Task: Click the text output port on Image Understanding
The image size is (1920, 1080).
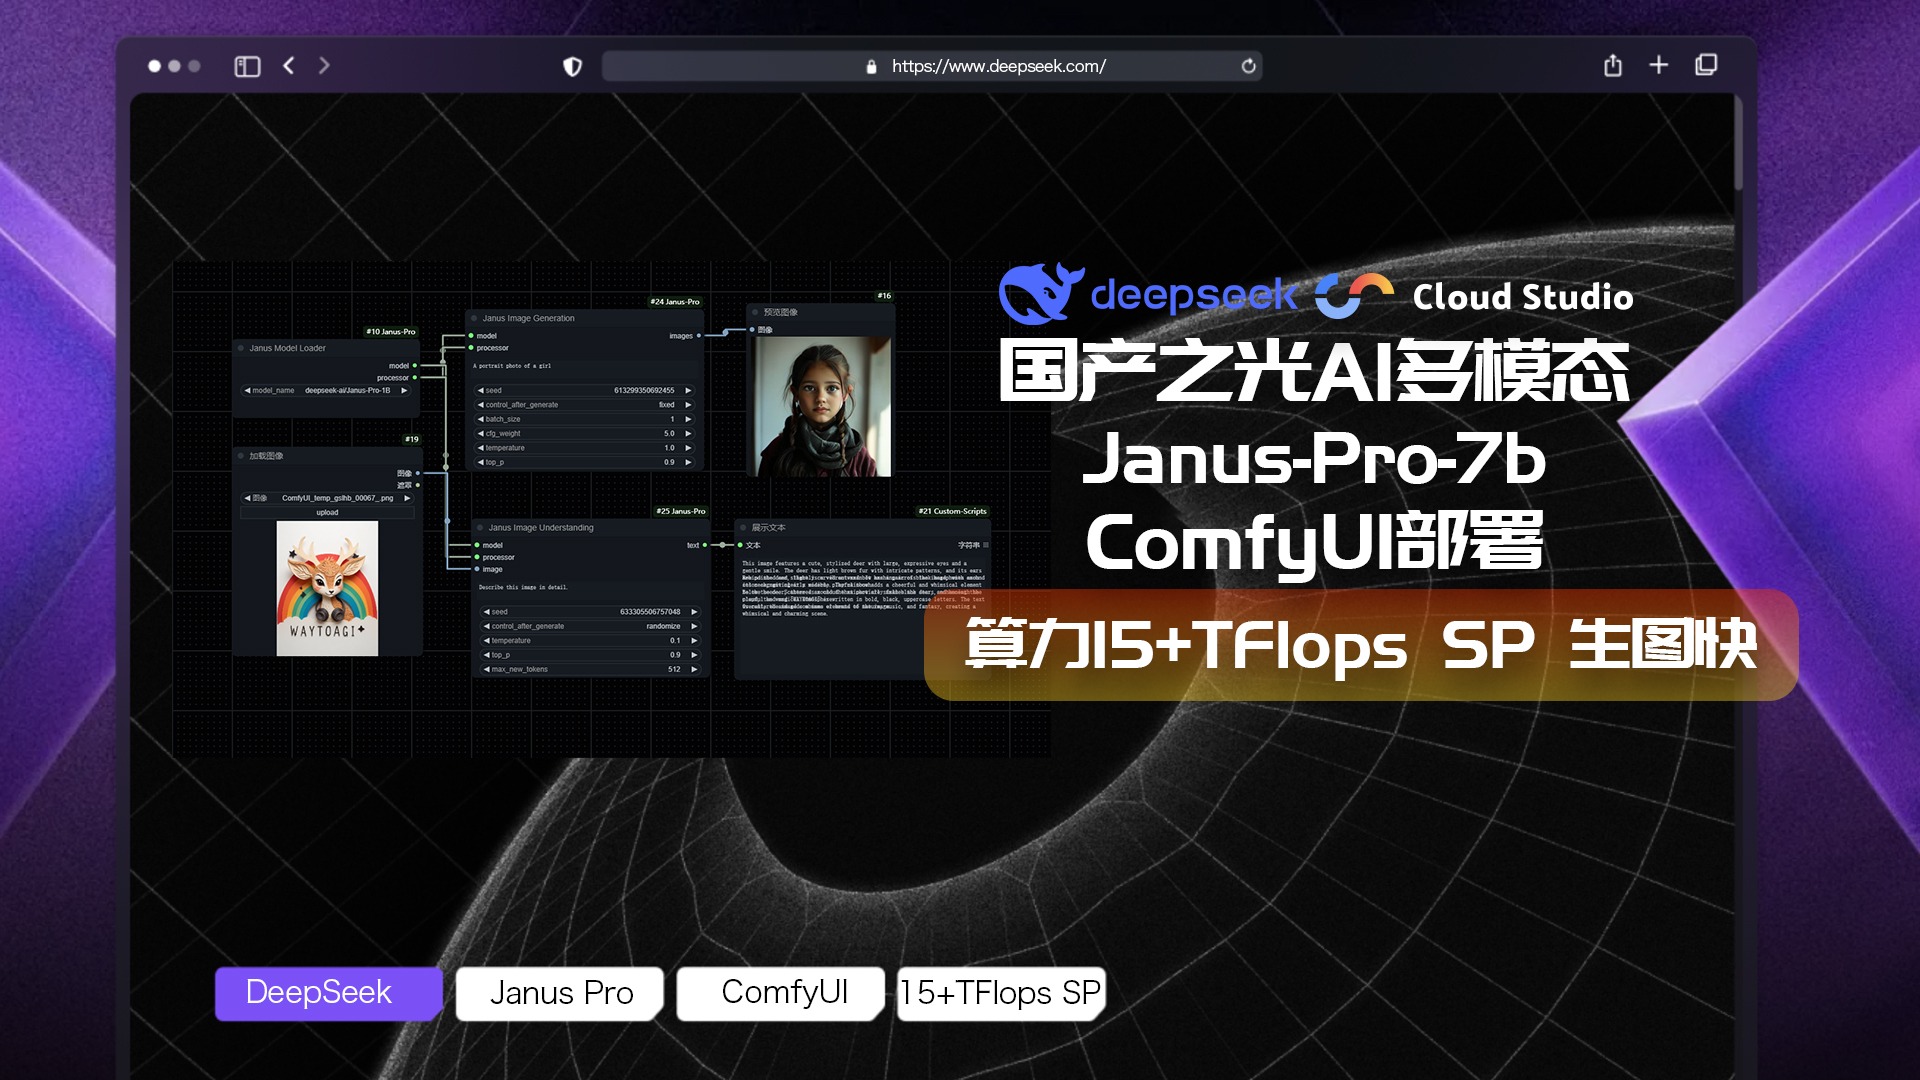Action: point(705,545)
